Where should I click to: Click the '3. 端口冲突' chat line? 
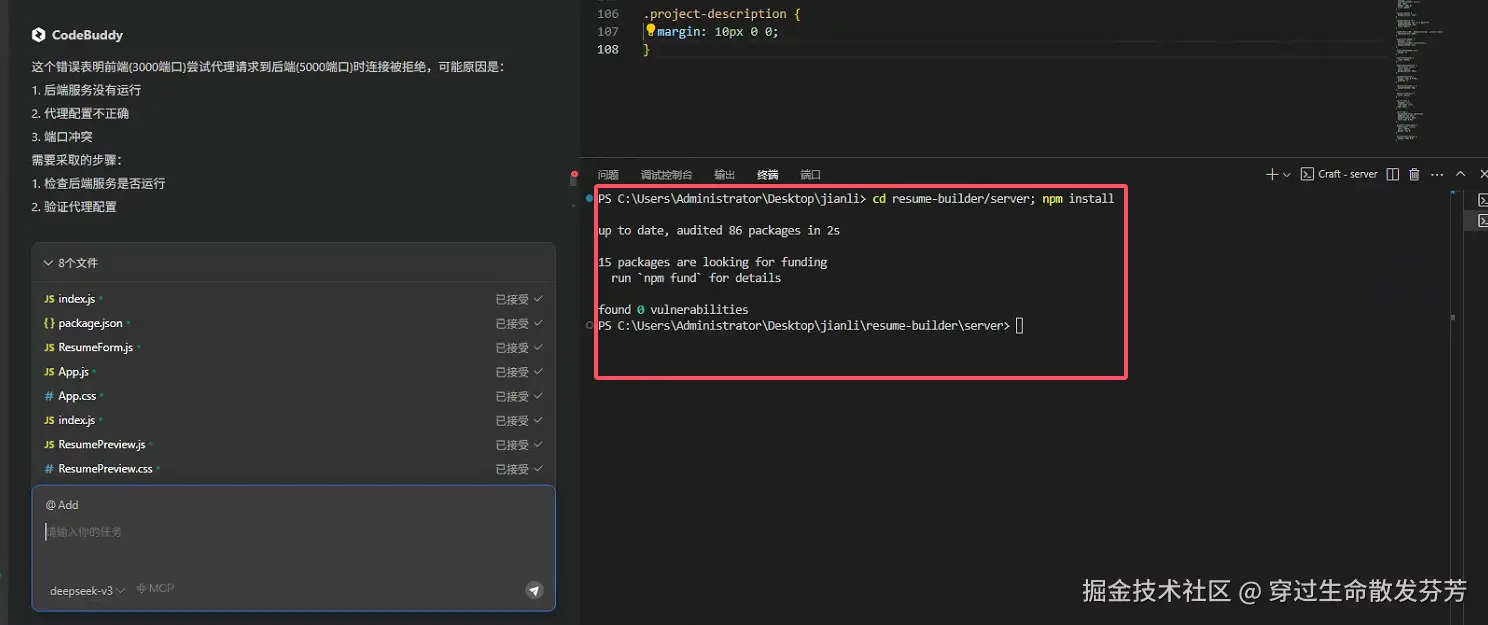pos(62,137)
